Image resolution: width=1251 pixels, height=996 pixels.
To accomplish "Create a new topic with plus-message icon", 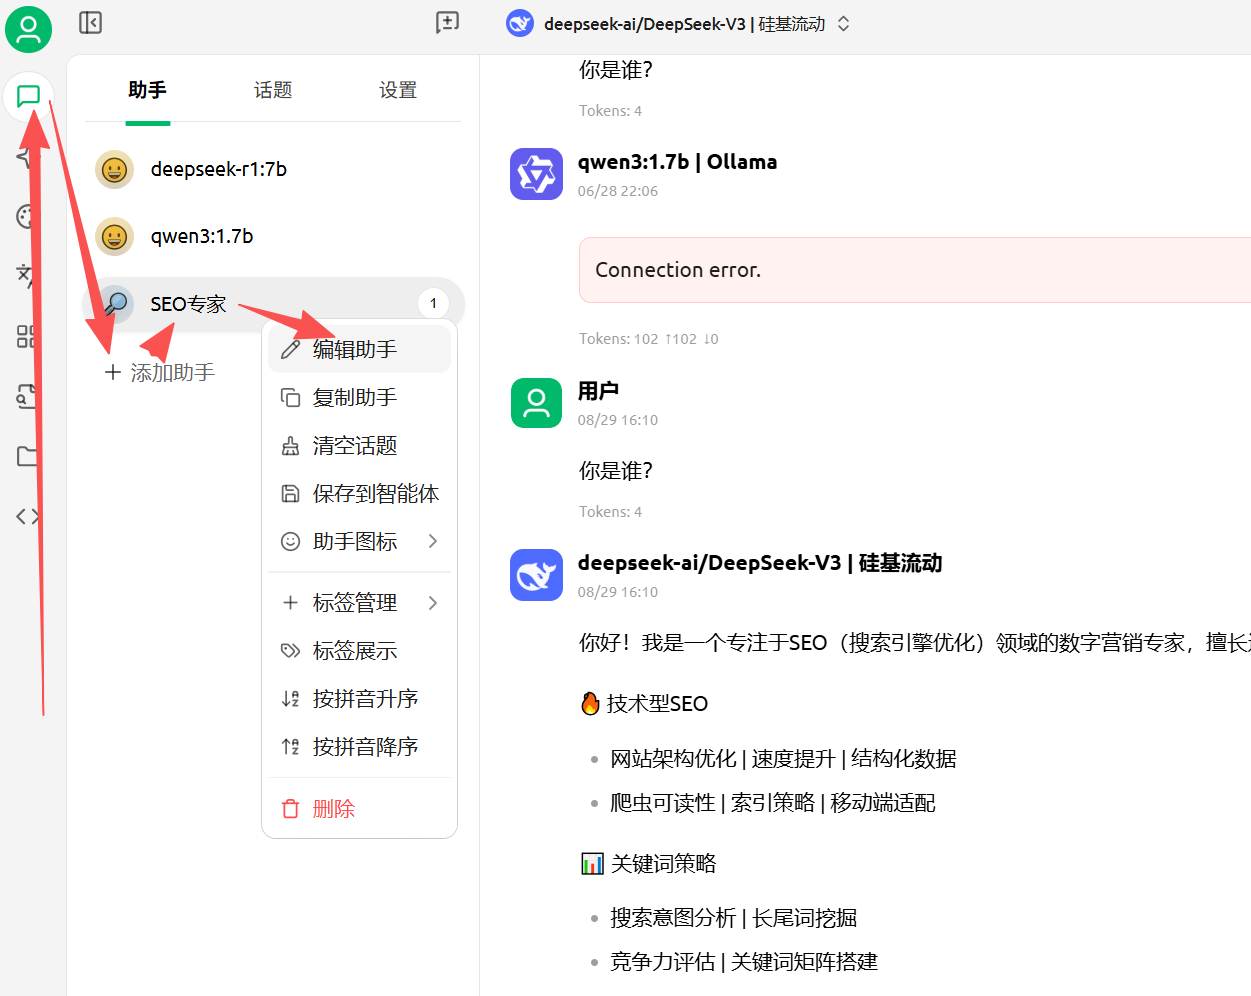I will click(447, 22).
